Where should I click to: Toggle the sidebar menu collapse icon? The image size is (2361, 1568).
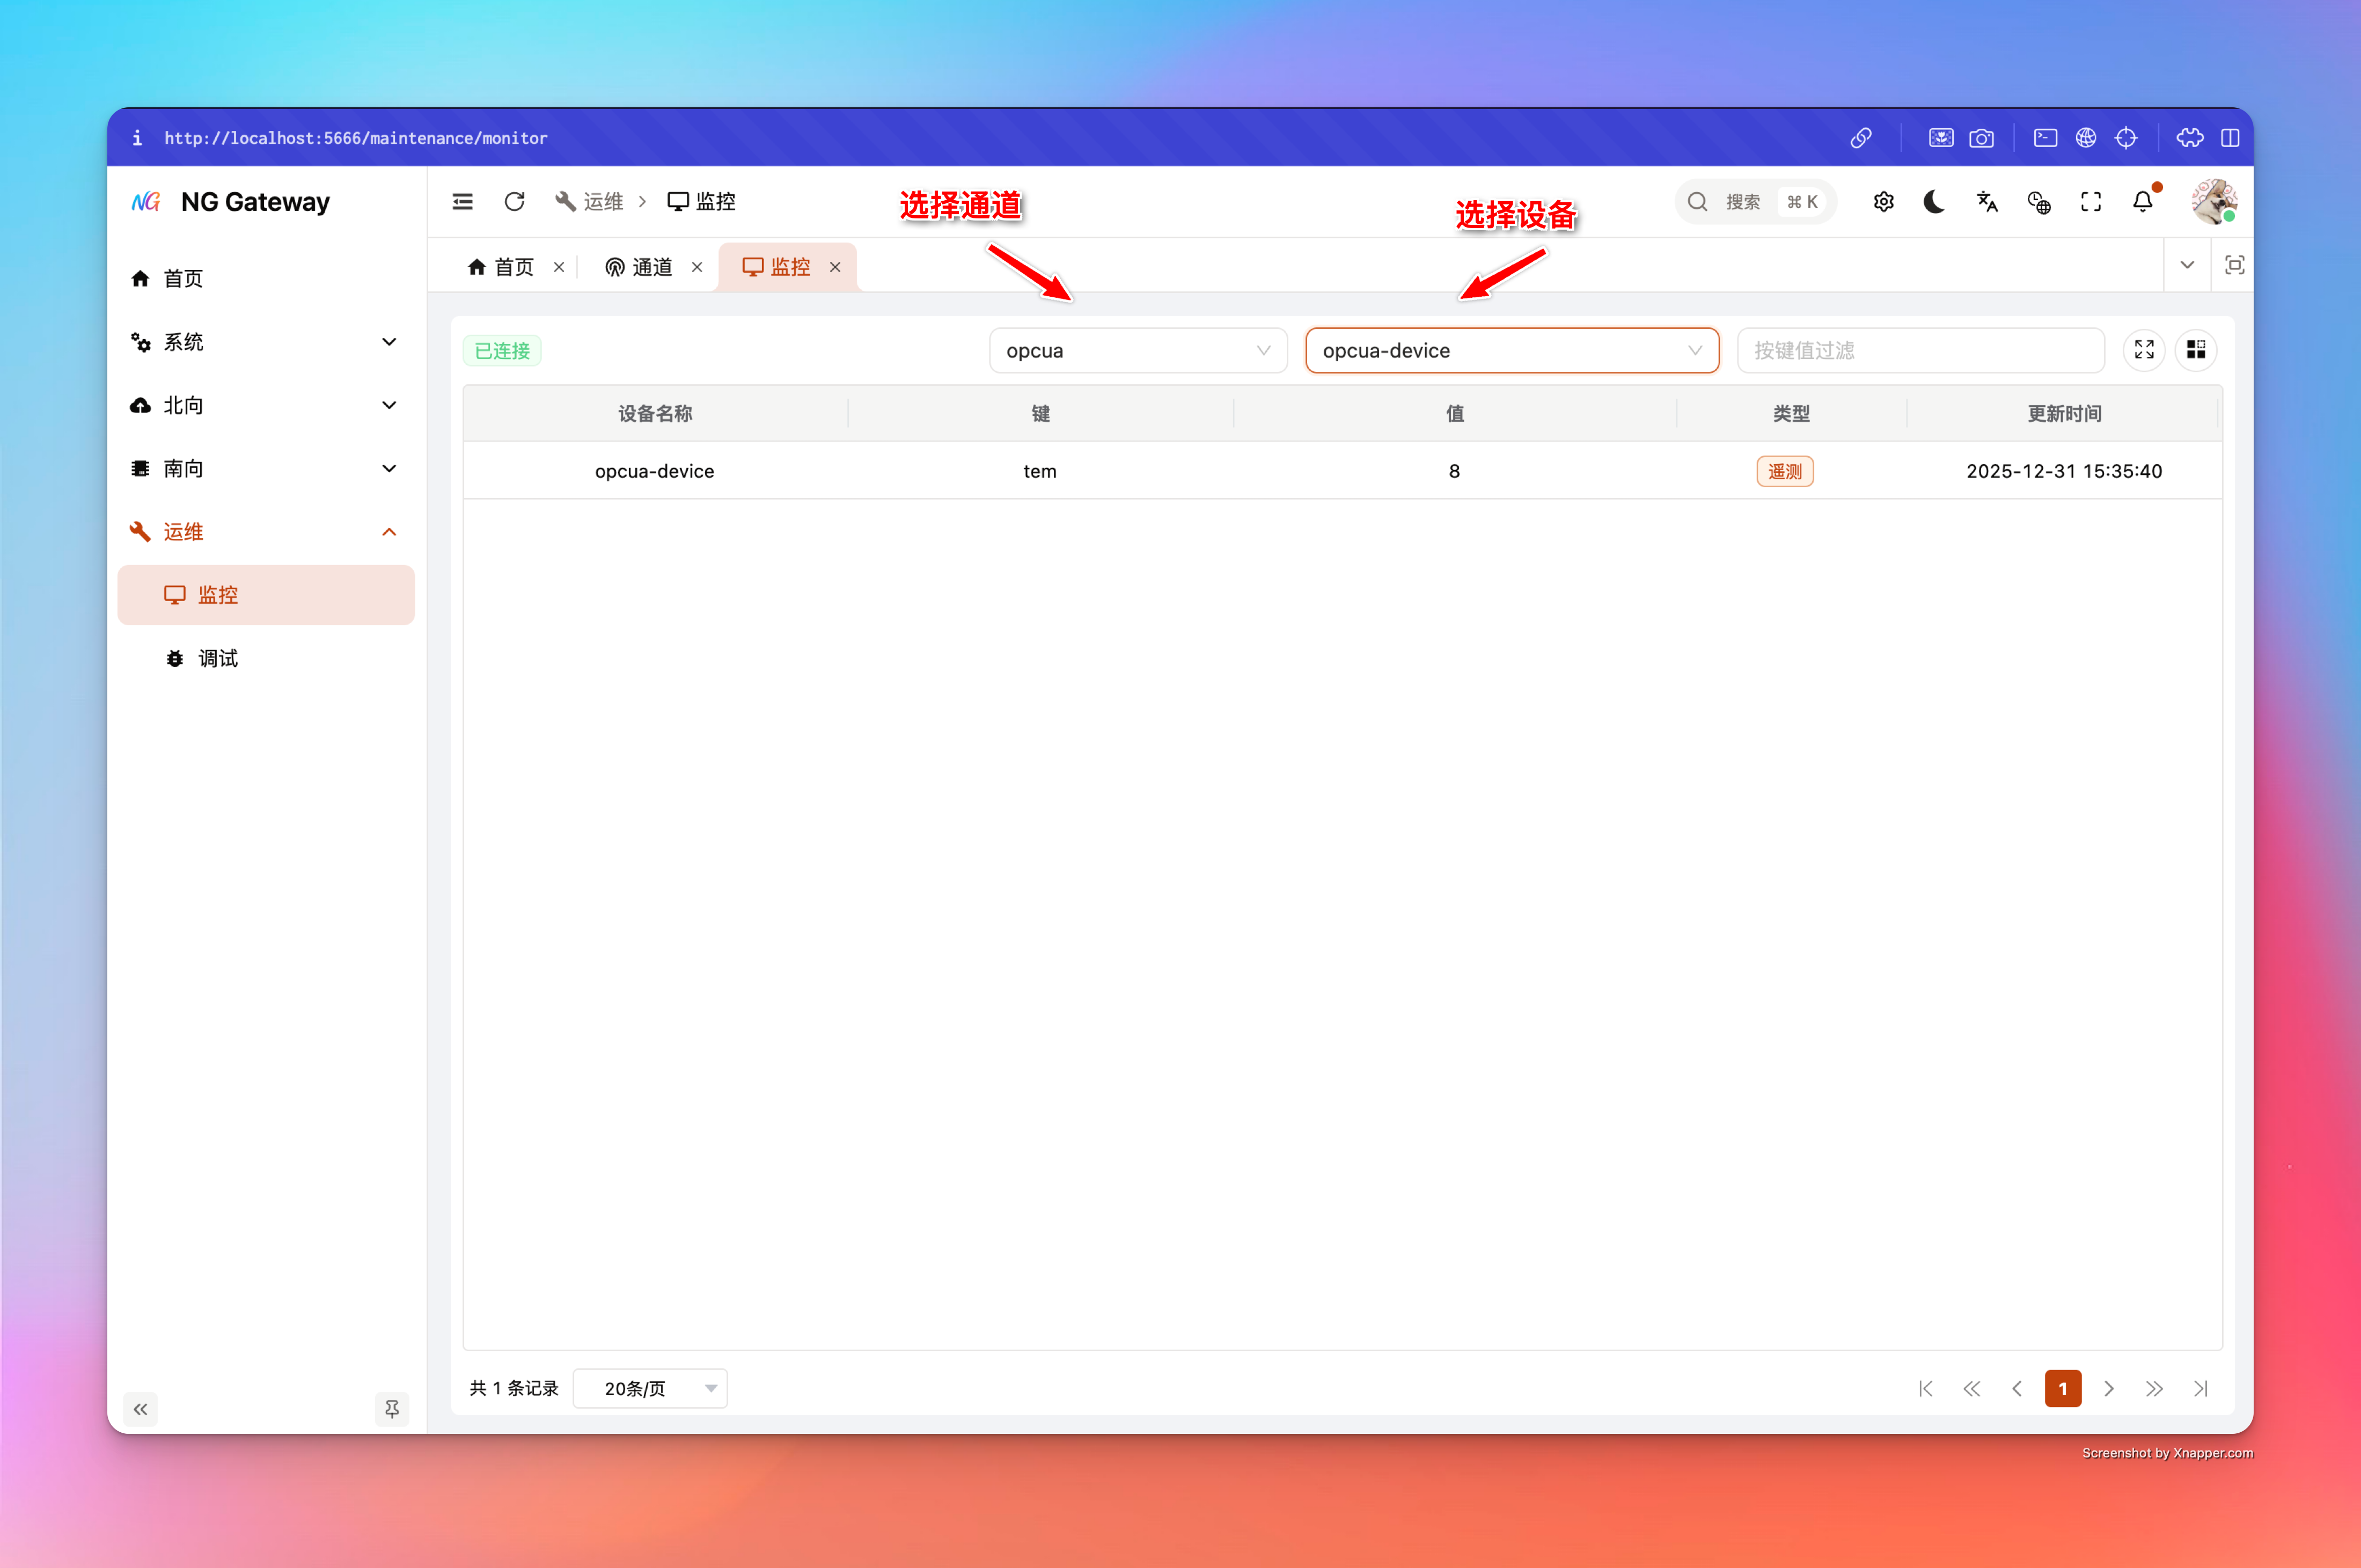(463, 202)
